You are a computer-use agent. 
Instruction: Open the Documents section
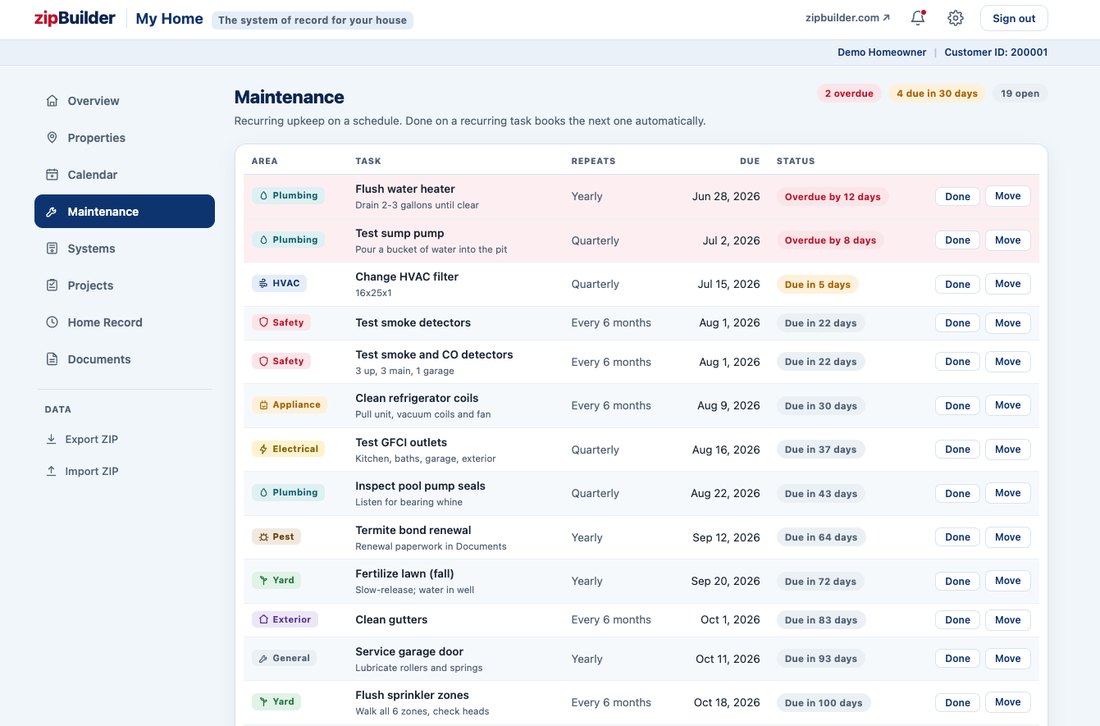point(124,359)
